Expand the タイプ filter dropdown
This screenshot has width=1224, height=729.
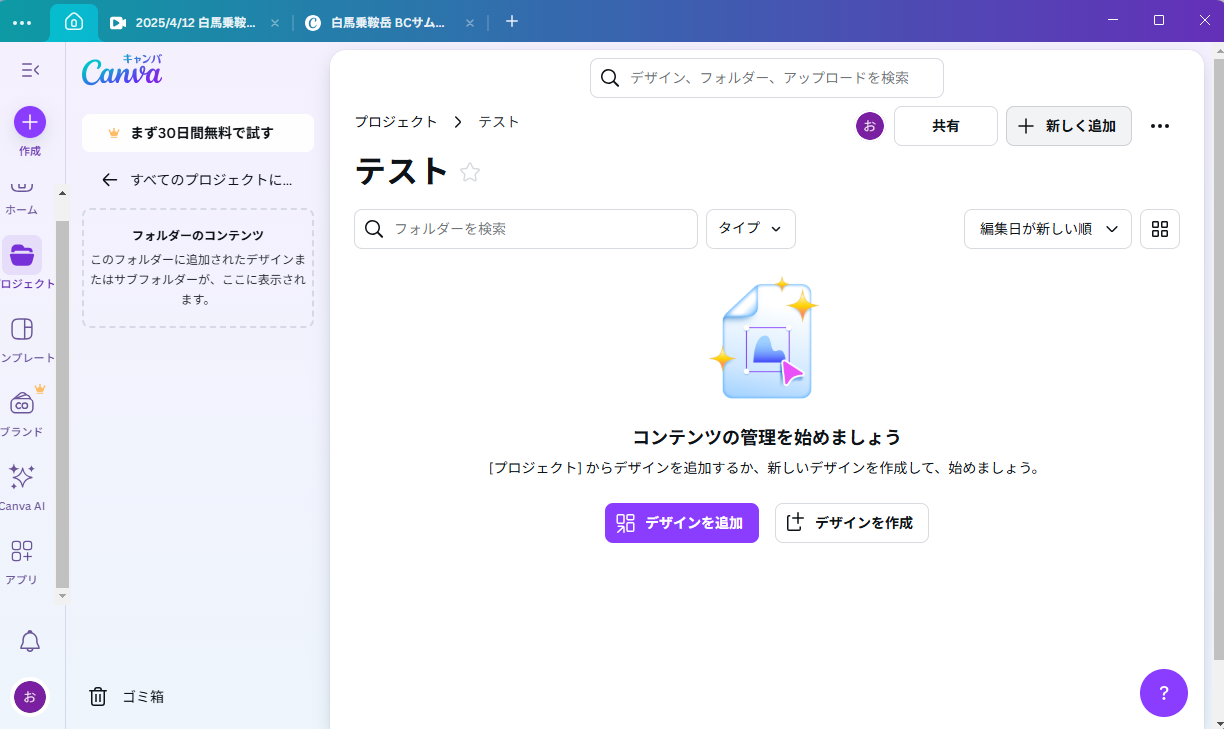coord(750,229)
